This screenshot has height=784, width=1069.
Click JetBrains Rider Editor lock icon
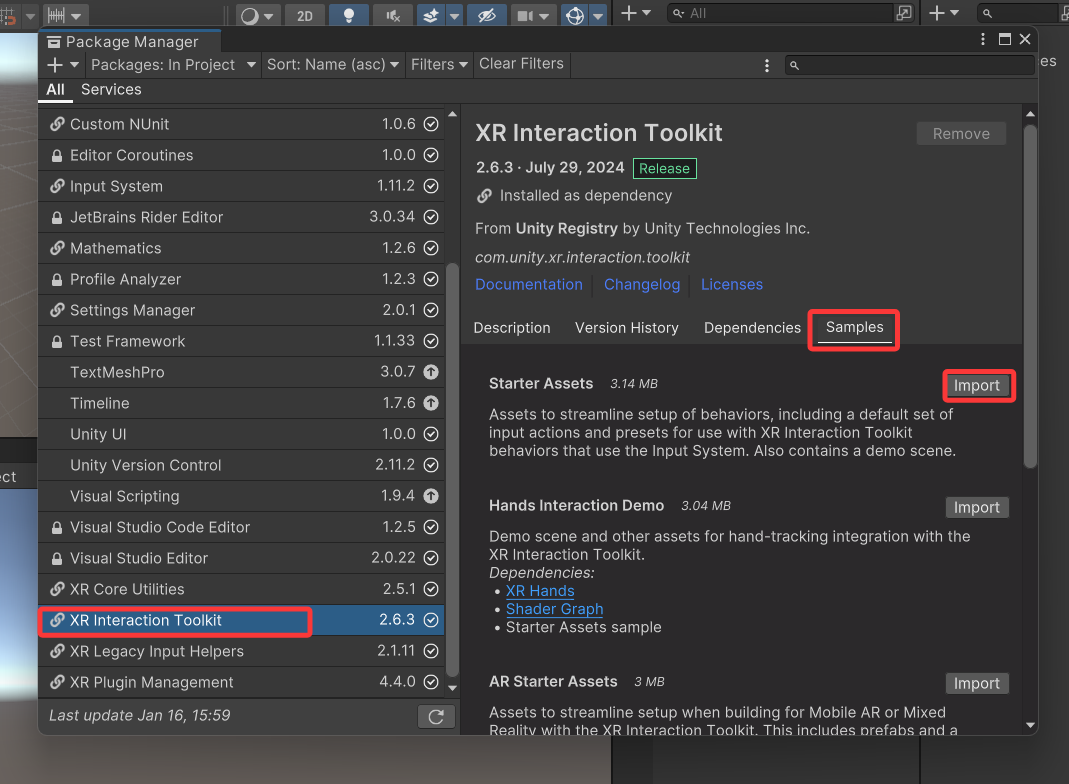coord(57,217)
